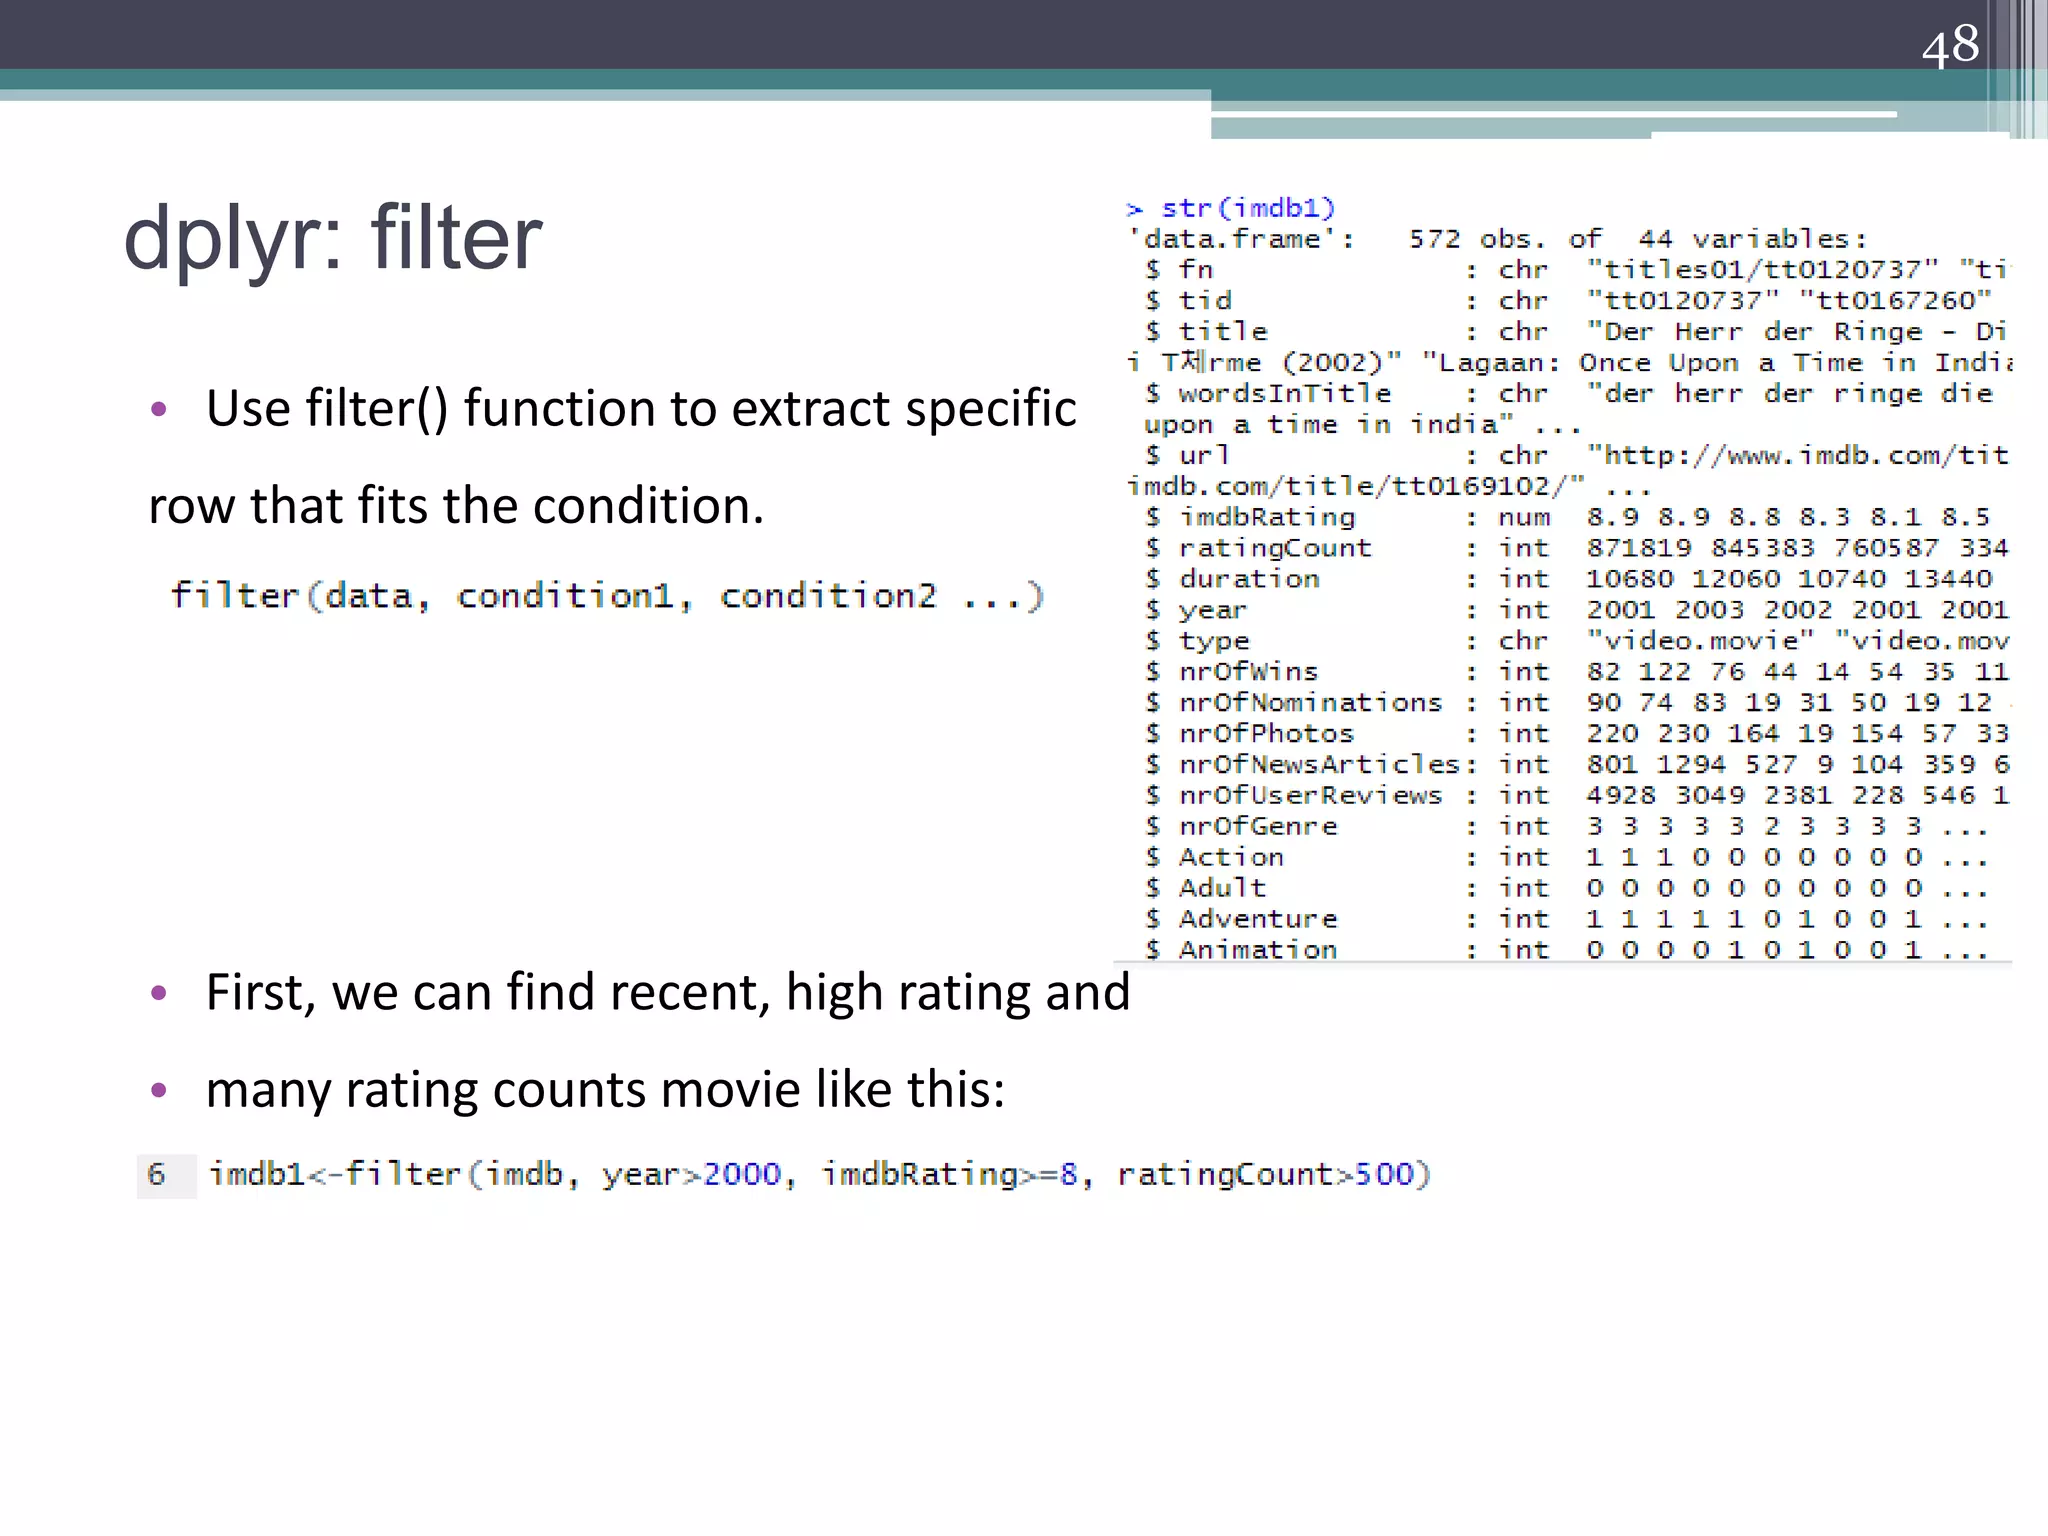Select the '$ Adult' variable row

(x=1566, y=890)
